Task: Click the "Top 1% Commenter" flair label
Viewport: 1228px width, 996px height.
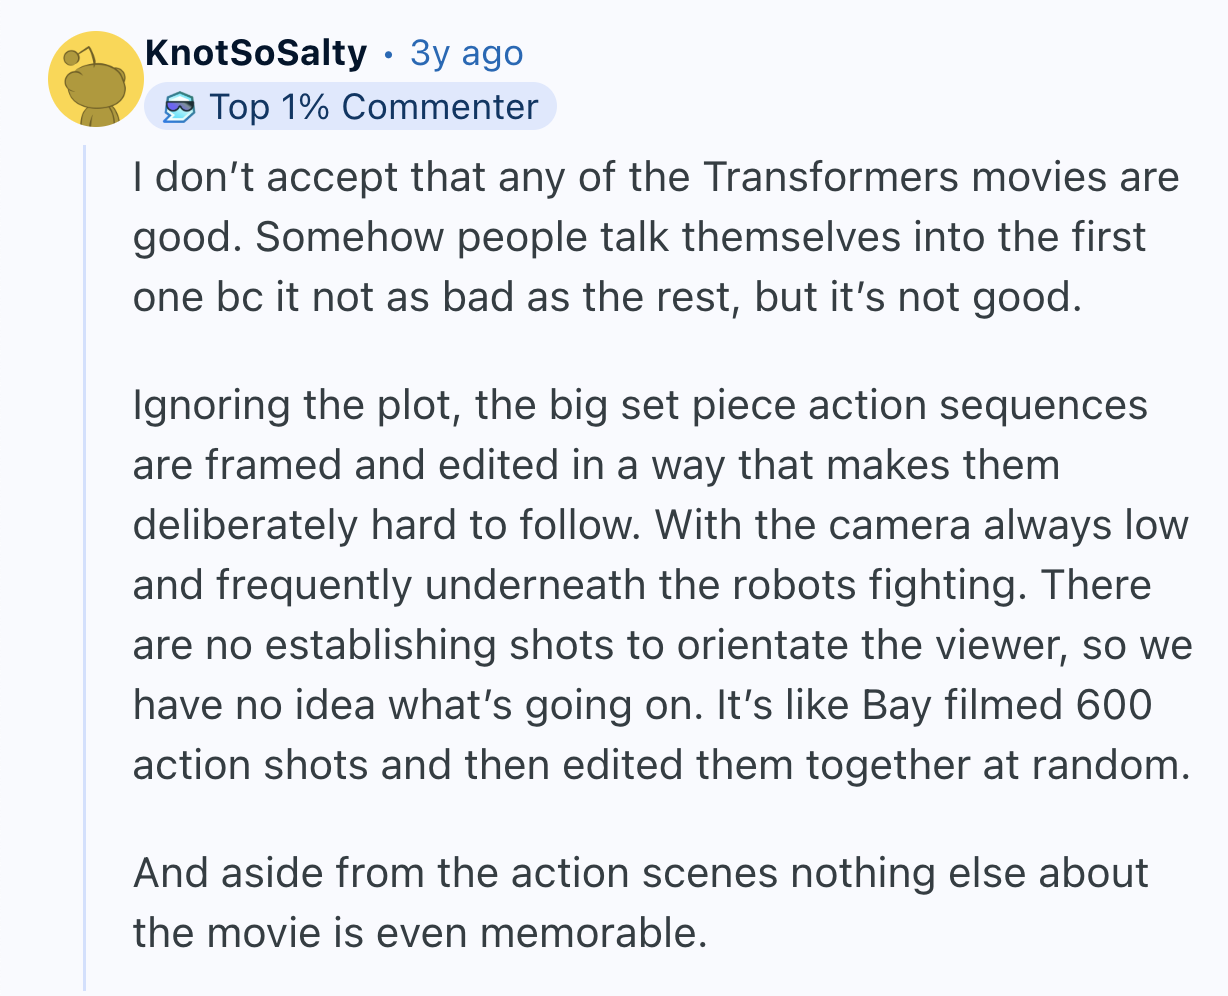Action: (373, 107)
